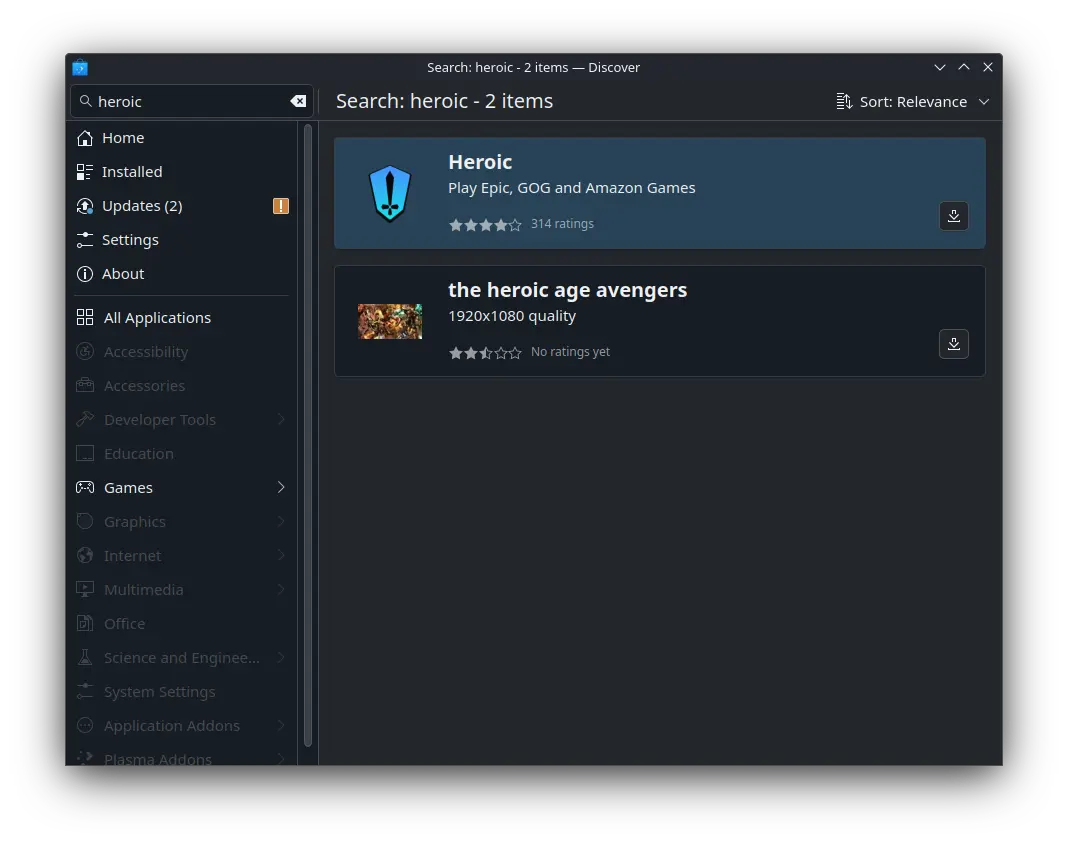Click the Multimedia monitor icon
Screen dimensions: 1068x843
coord(85,590)
